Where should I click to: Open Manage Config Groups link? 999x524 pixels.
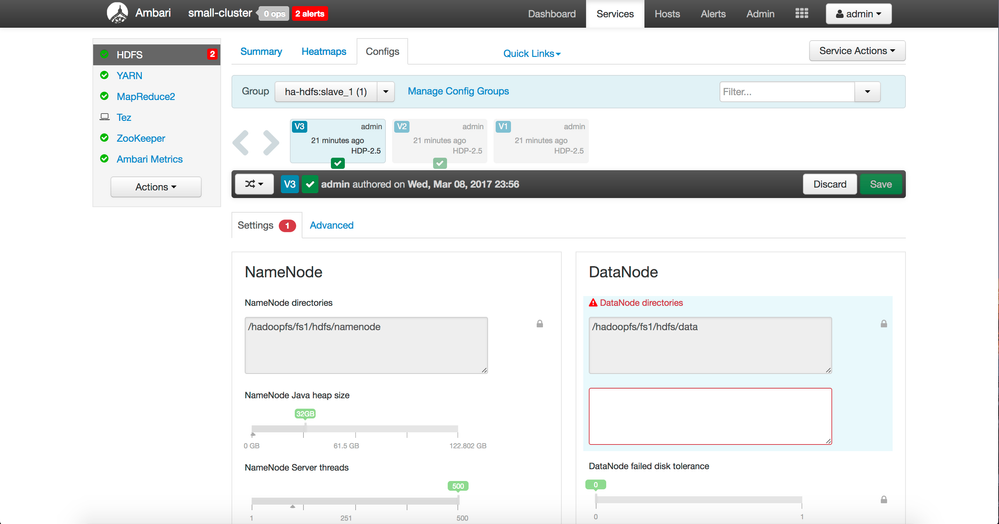(458, 91)
